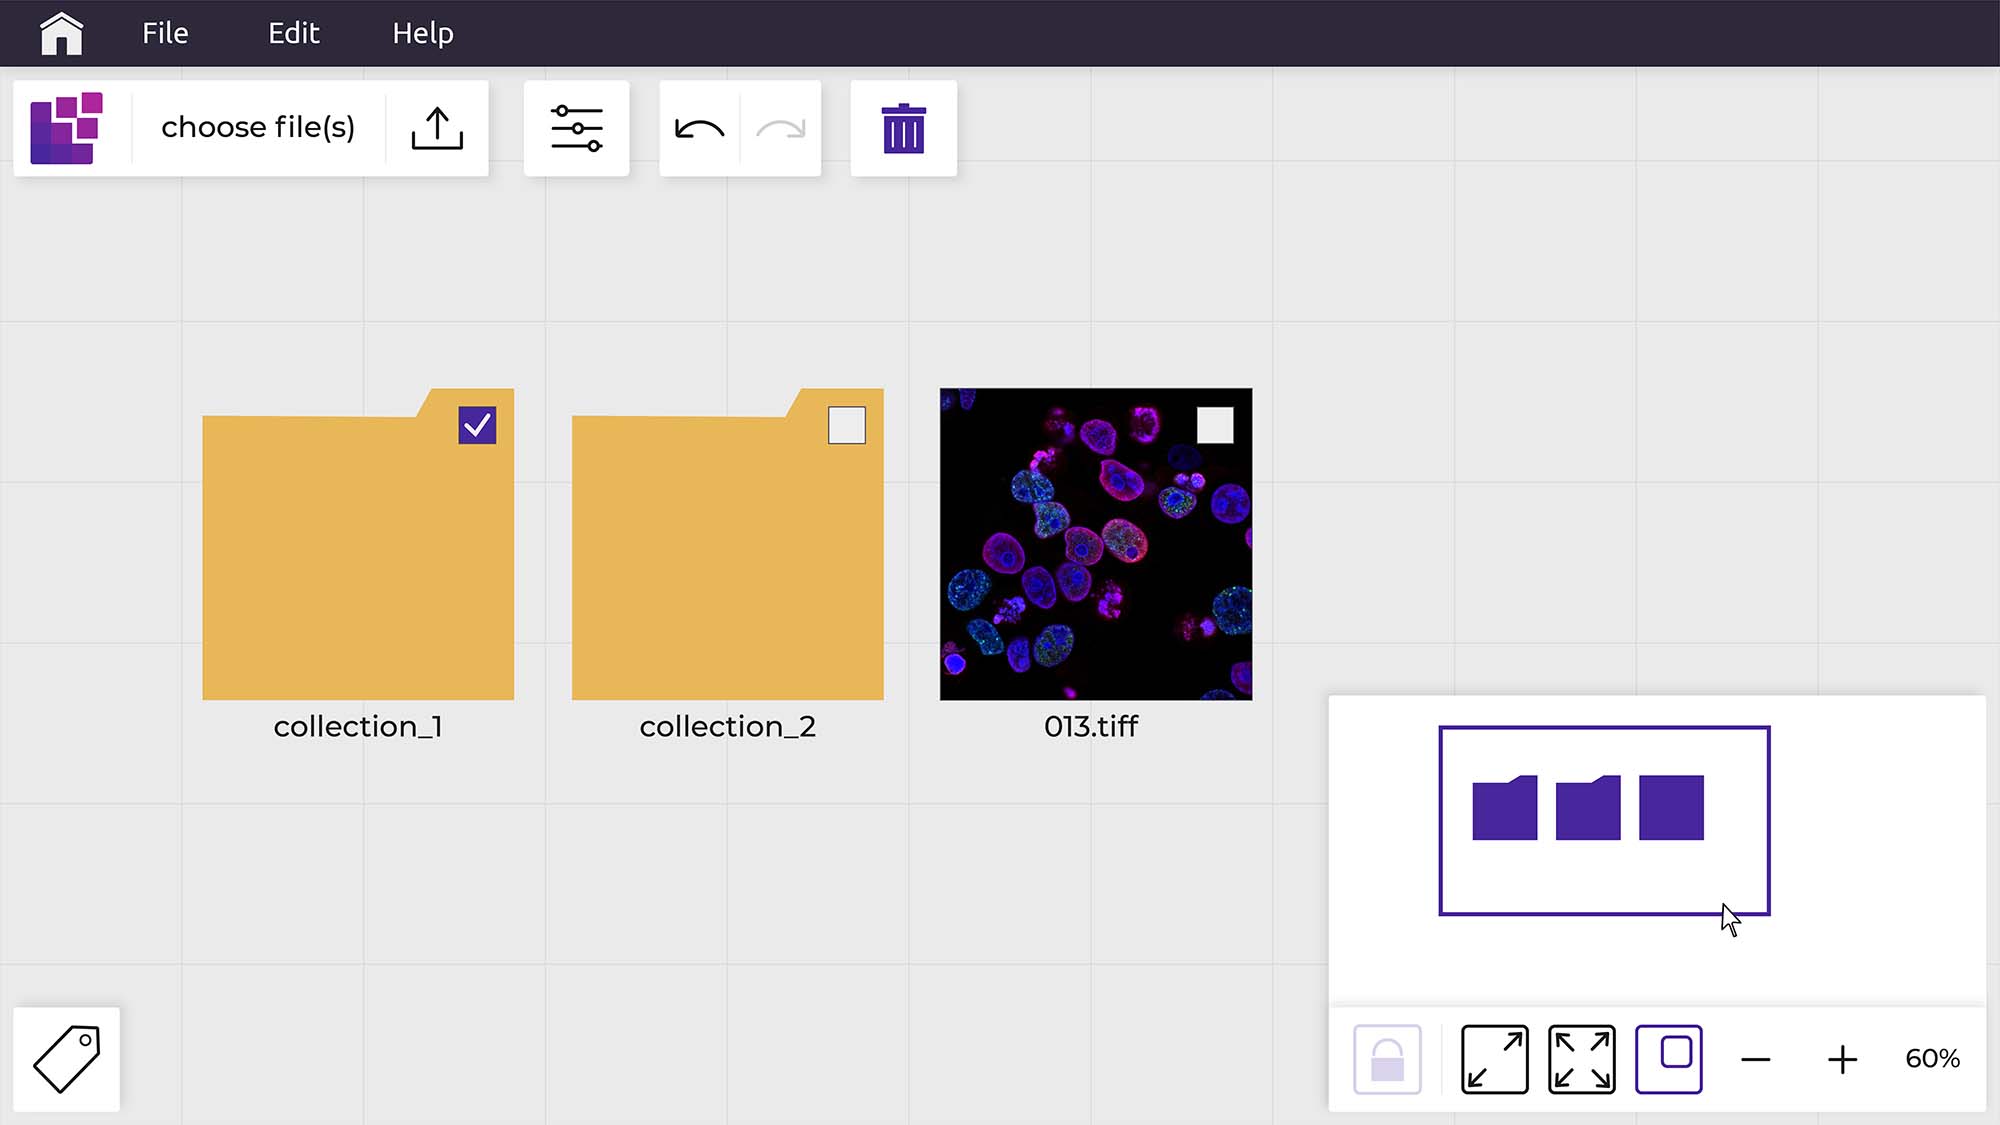The width and height of the screenshot is (2000, 1125).
Task: Open the Edit menu
Action: point(294,33)
